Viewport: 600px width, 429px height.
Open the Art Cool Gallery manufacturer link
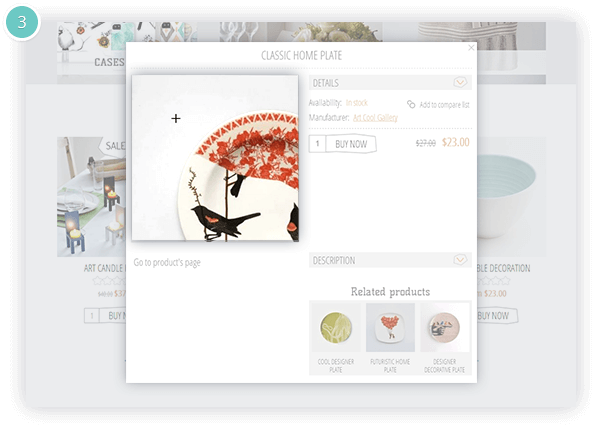[375, 117]
